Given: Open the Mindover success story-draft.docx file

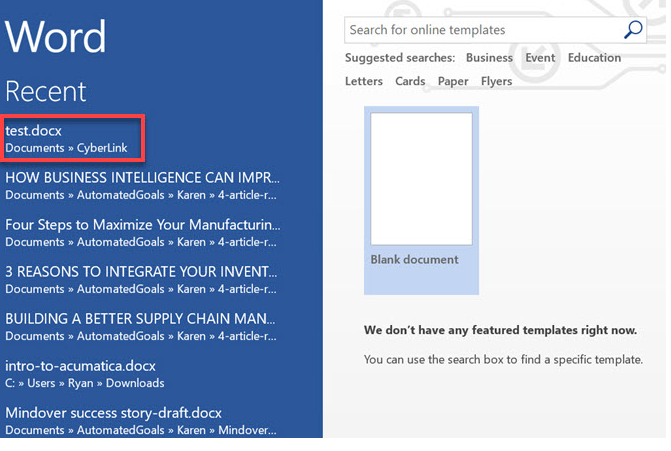Looking at the screenshot, I should point(113,412).
